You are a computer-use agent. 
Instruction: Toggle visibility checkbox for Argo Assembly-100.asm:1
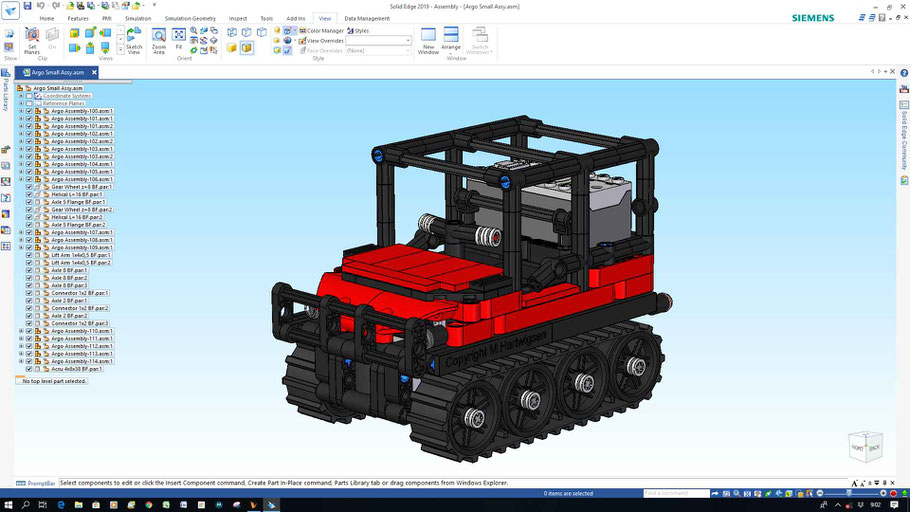pyautogui.click(x=29, y=111)
